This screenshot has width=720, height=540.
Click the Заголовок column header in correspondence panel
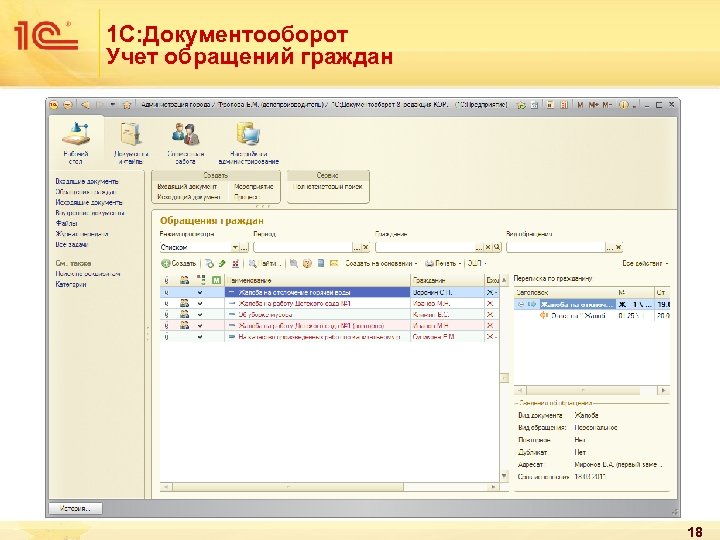click(565, 292)
